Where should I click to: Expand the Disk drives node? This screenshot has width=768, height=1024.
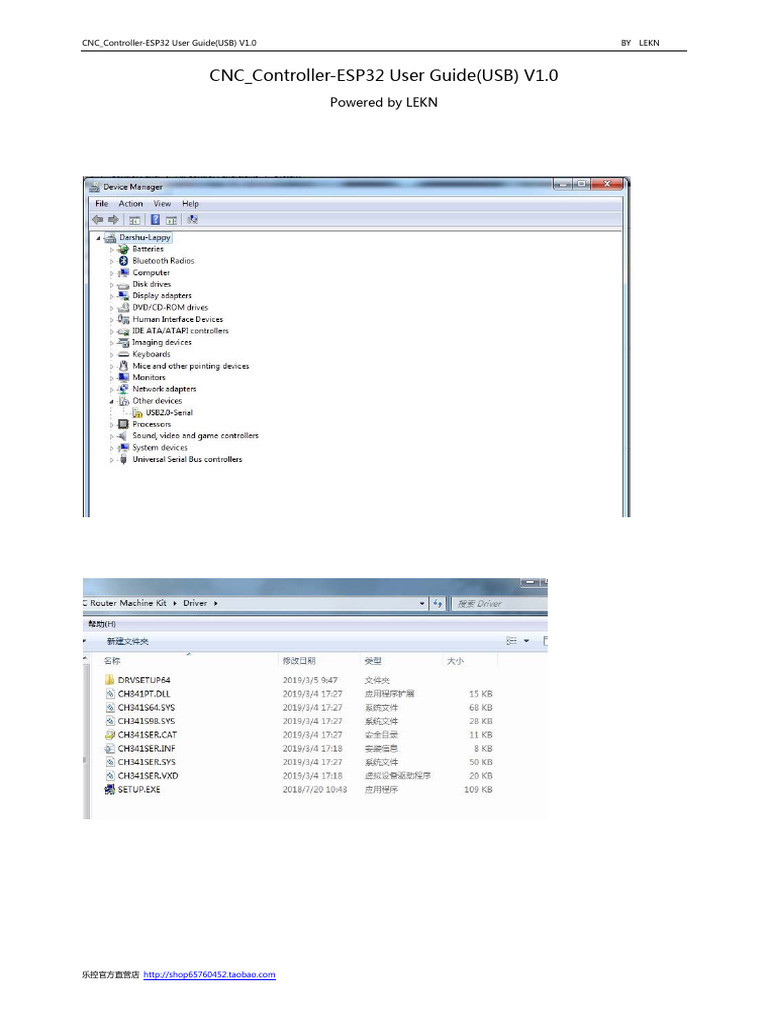tap(112, 285)
